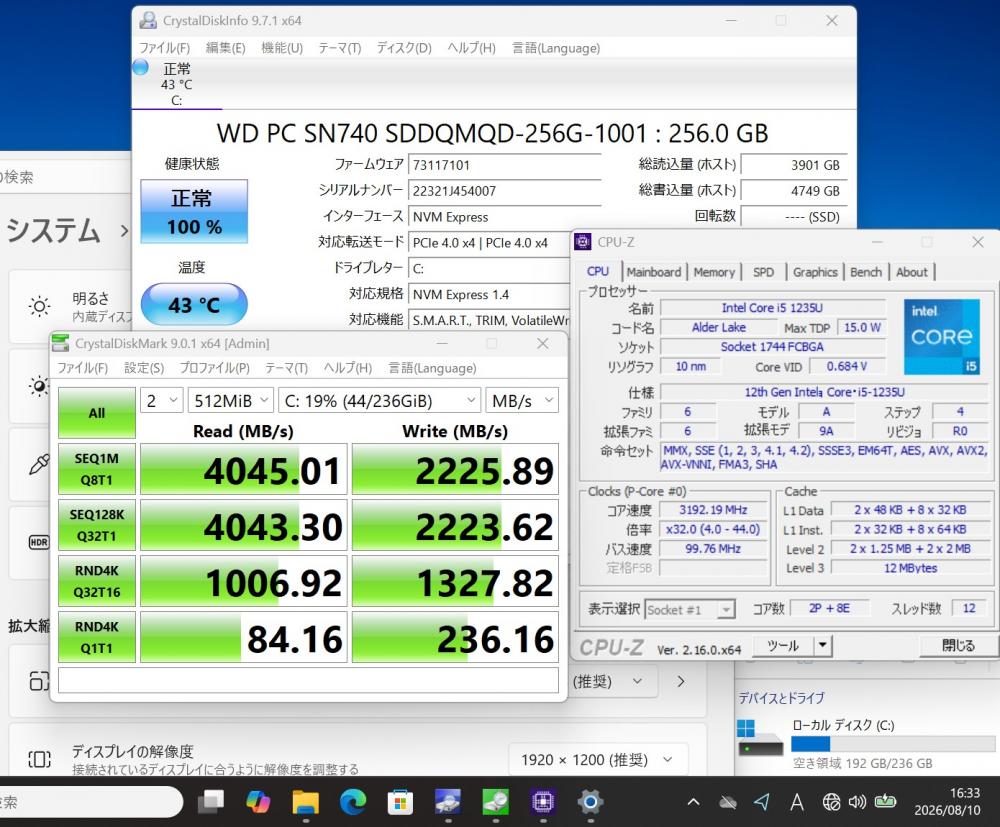Click the ツール button in CPU-Z
Screen dimensions: 1000x827
pos(783,646)
